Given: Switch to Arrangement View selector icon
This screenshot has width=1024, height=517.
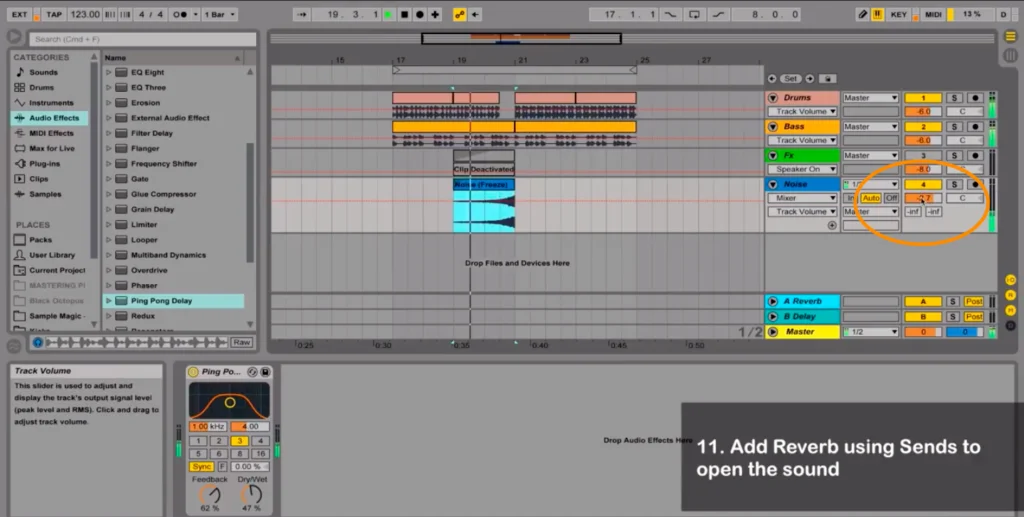Looking at the screenshot, I should click(1010, 37).
